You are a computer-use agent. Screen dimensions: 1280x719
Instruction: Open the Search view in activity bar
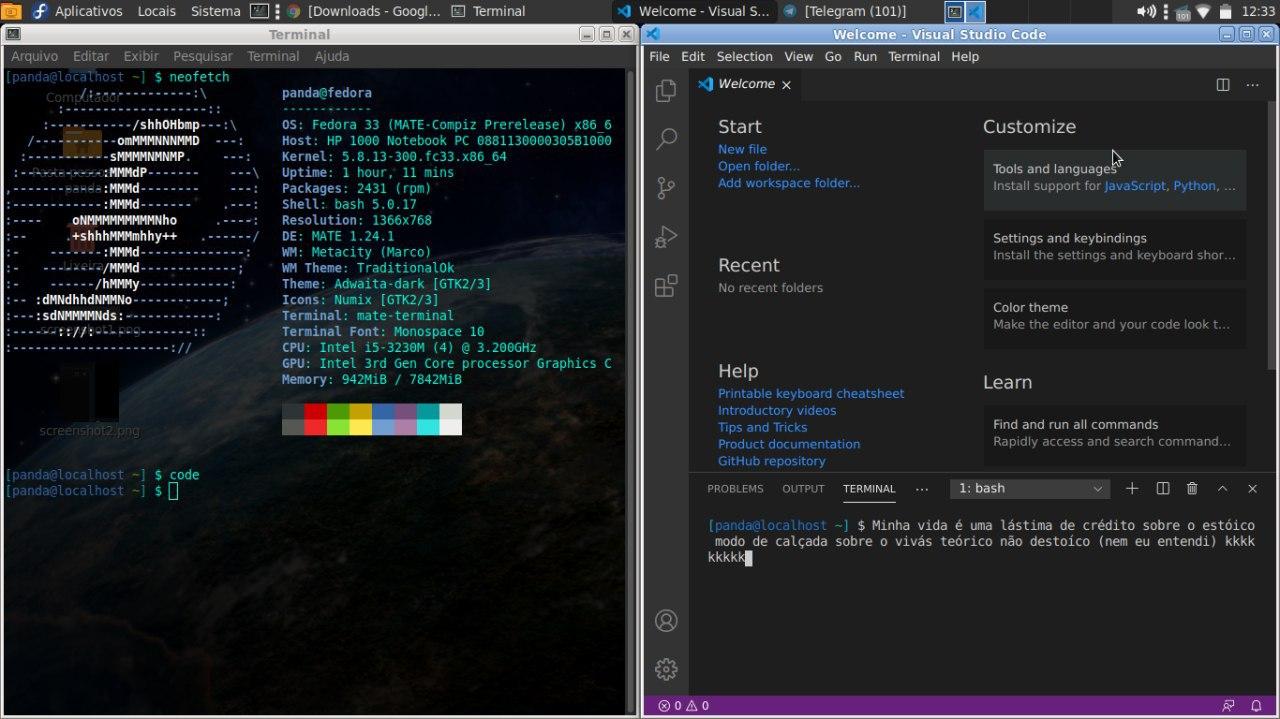pyautogui.click(x=666, y=139)
